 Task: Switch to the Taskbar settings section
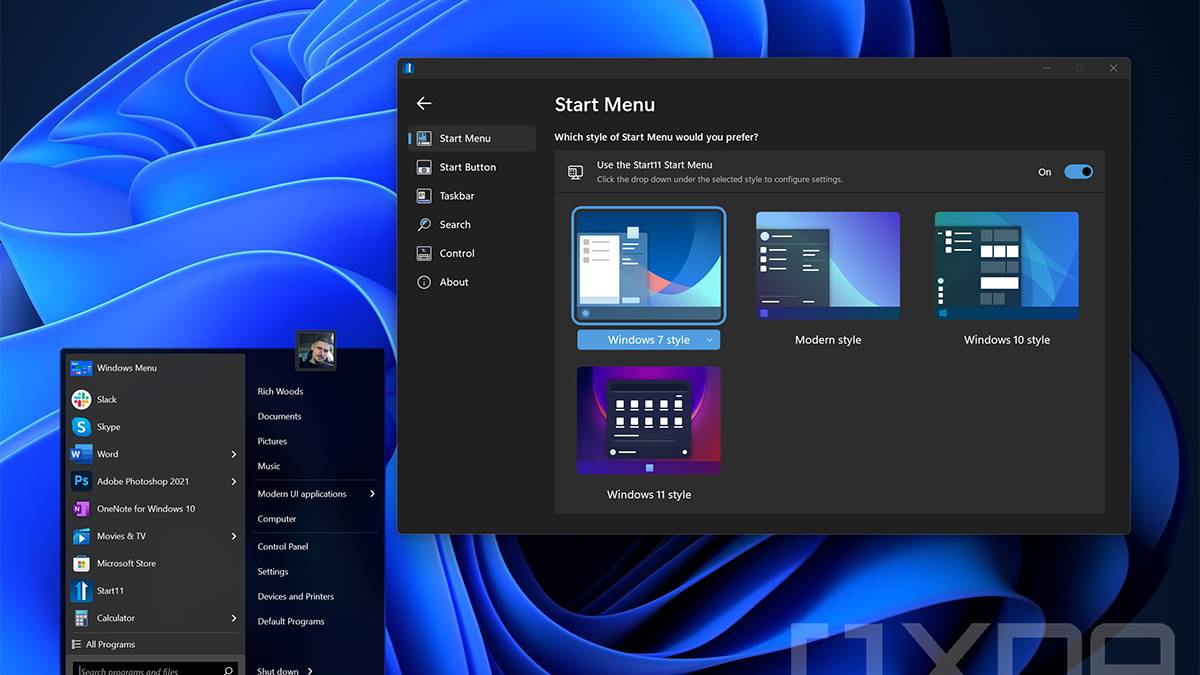(457, 196)
